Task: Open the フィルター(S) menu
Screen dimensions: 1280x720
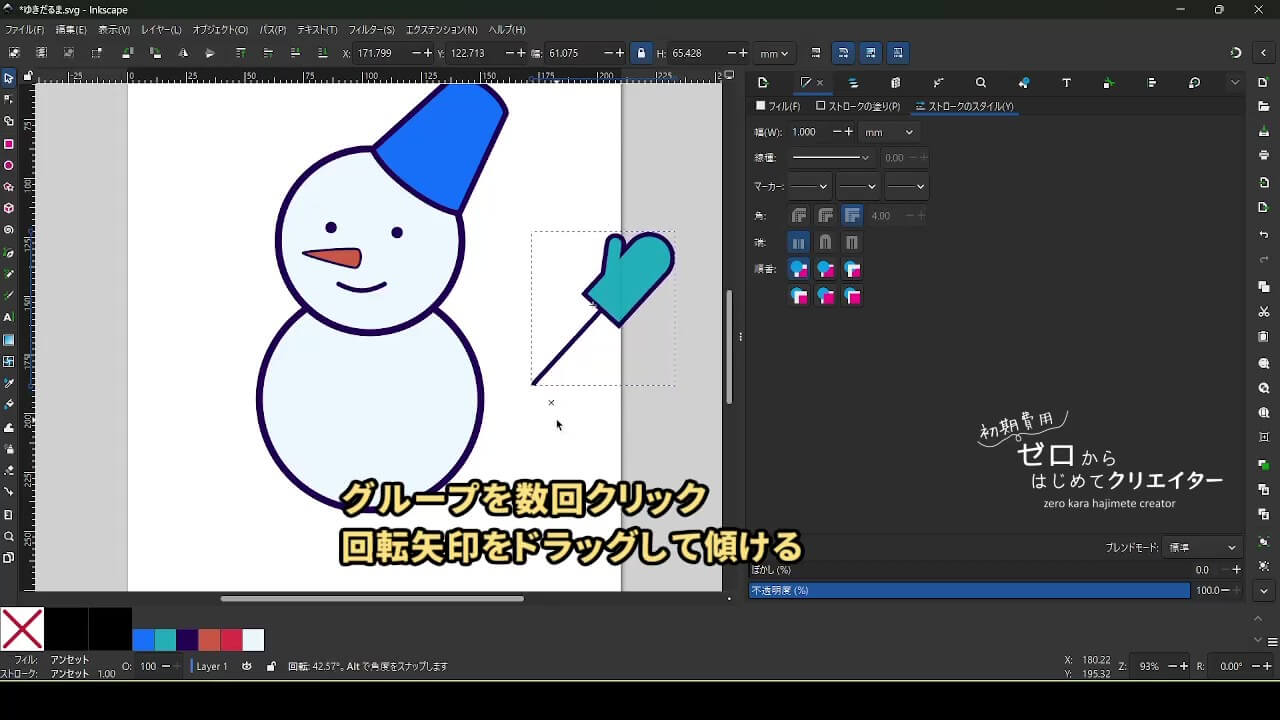Action: pyautogui.click(x=371, y=30)
